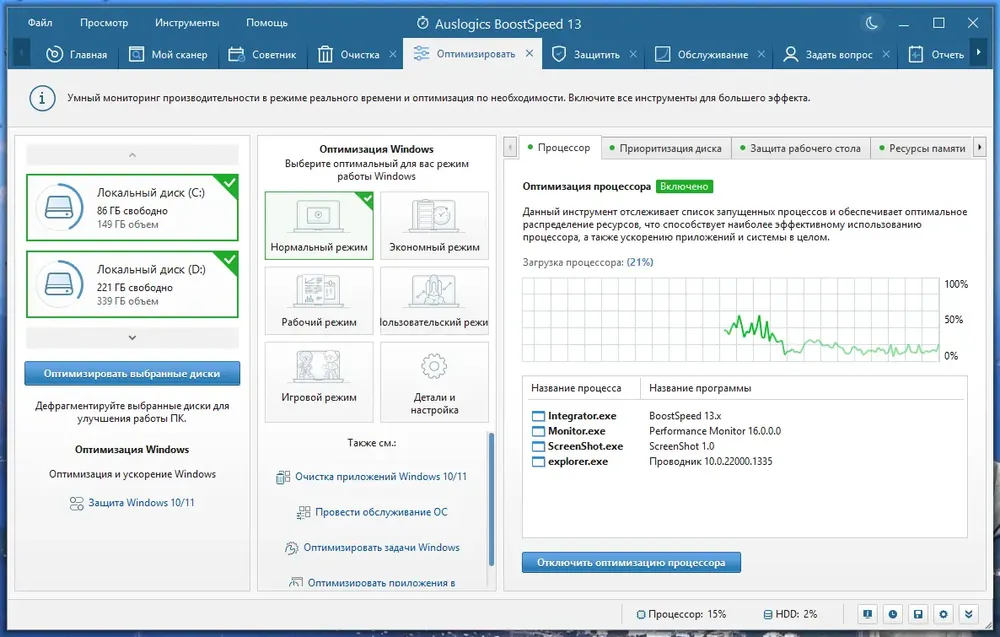Open Очистка приложений Windows 10/11 link
1000x637 pixels.
pos(371,477)
